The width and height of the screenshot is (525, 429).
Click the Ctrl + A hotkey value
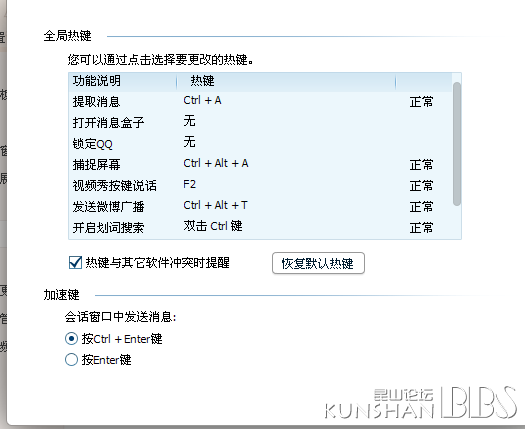(203, 100)
